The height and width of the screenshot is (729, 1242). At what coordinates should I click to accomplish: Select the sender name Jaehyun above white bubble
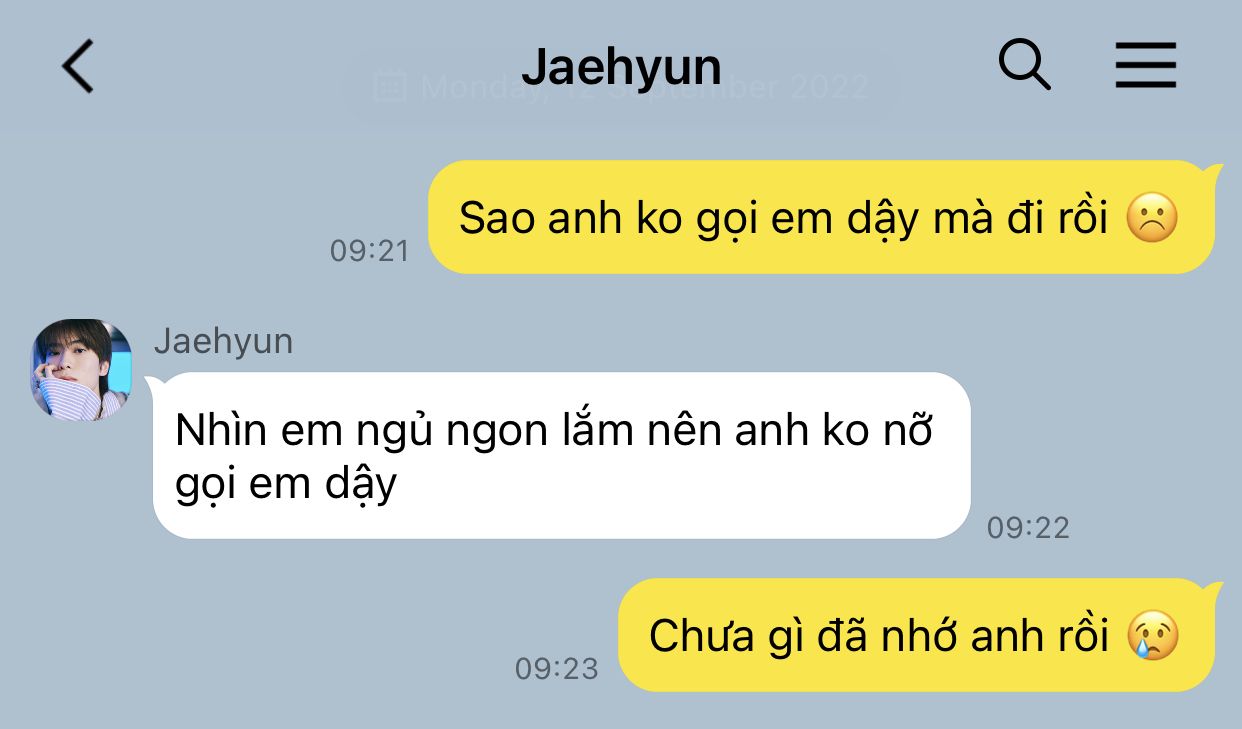pos(223,341)
